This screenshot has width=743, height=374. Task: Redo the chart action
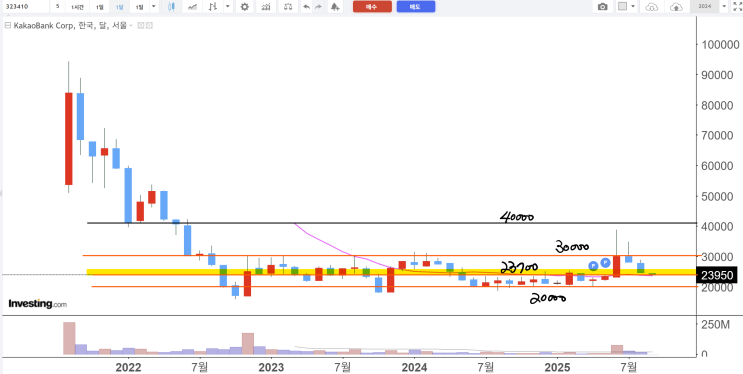pyautogui.click(x=318, y=7)
